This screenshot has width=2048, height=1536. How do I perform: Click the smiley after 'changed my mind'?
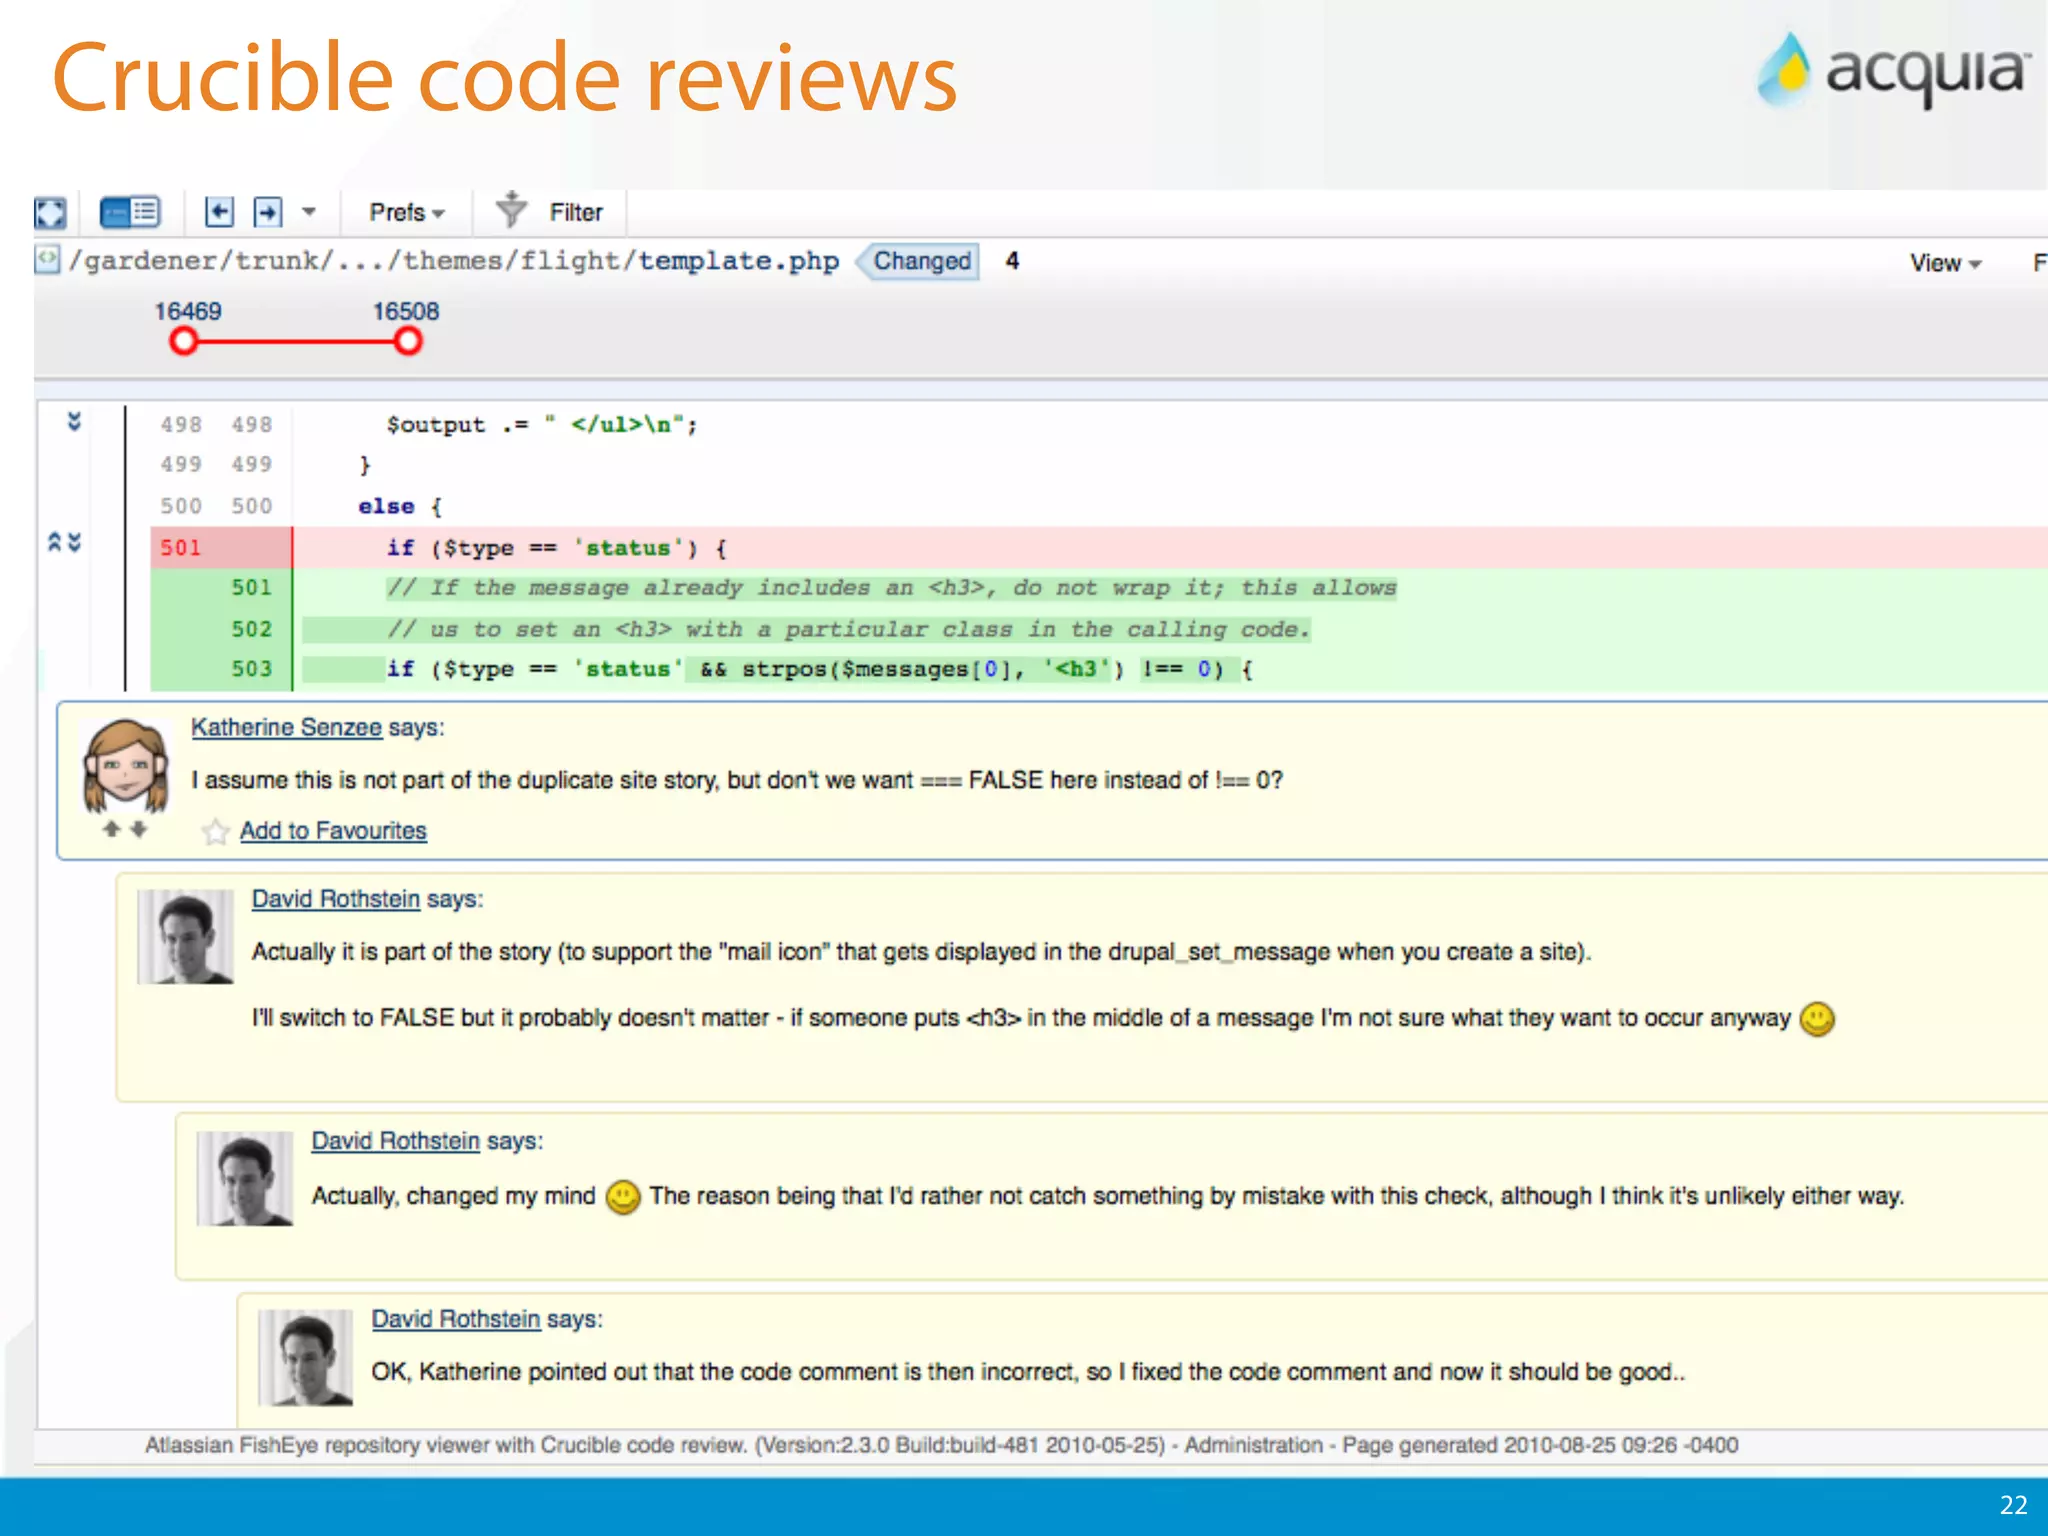(x=623, y=1196)
